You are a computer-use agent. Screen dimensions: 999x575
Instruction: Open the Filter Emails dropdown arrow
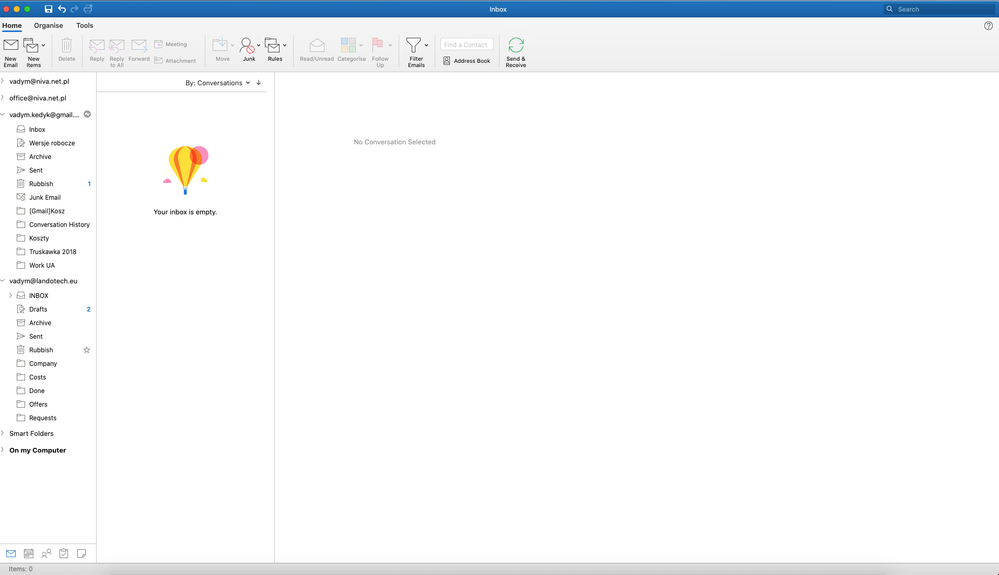coord(426,45)
